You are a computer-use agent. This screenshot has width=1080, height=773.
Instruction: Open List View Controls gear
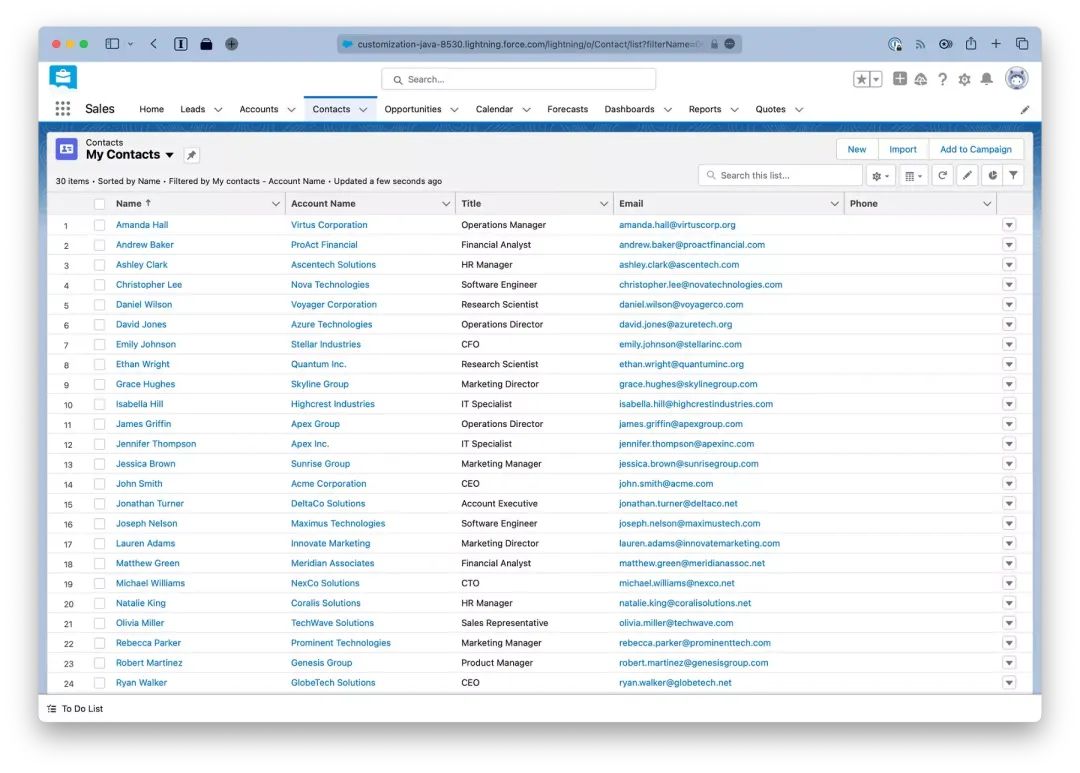(x=880, y=176)
